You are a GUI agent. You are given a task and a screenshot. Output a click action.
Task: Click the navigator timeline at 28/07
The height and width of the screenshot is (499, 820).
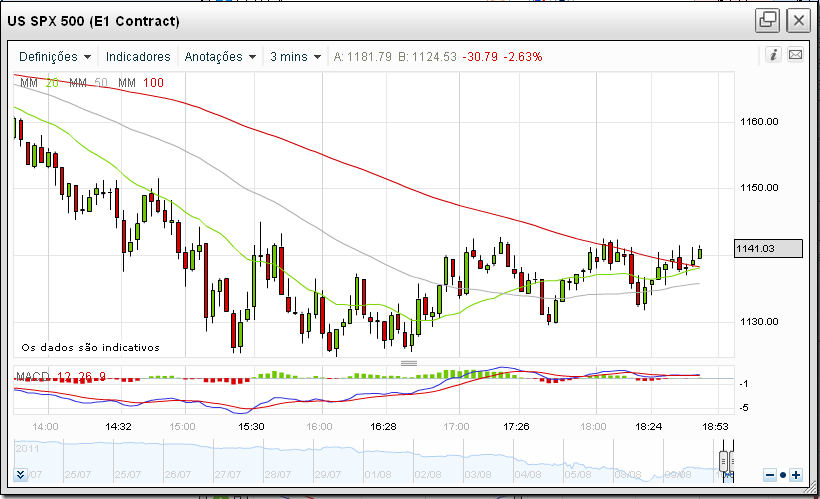coord(277,475)
